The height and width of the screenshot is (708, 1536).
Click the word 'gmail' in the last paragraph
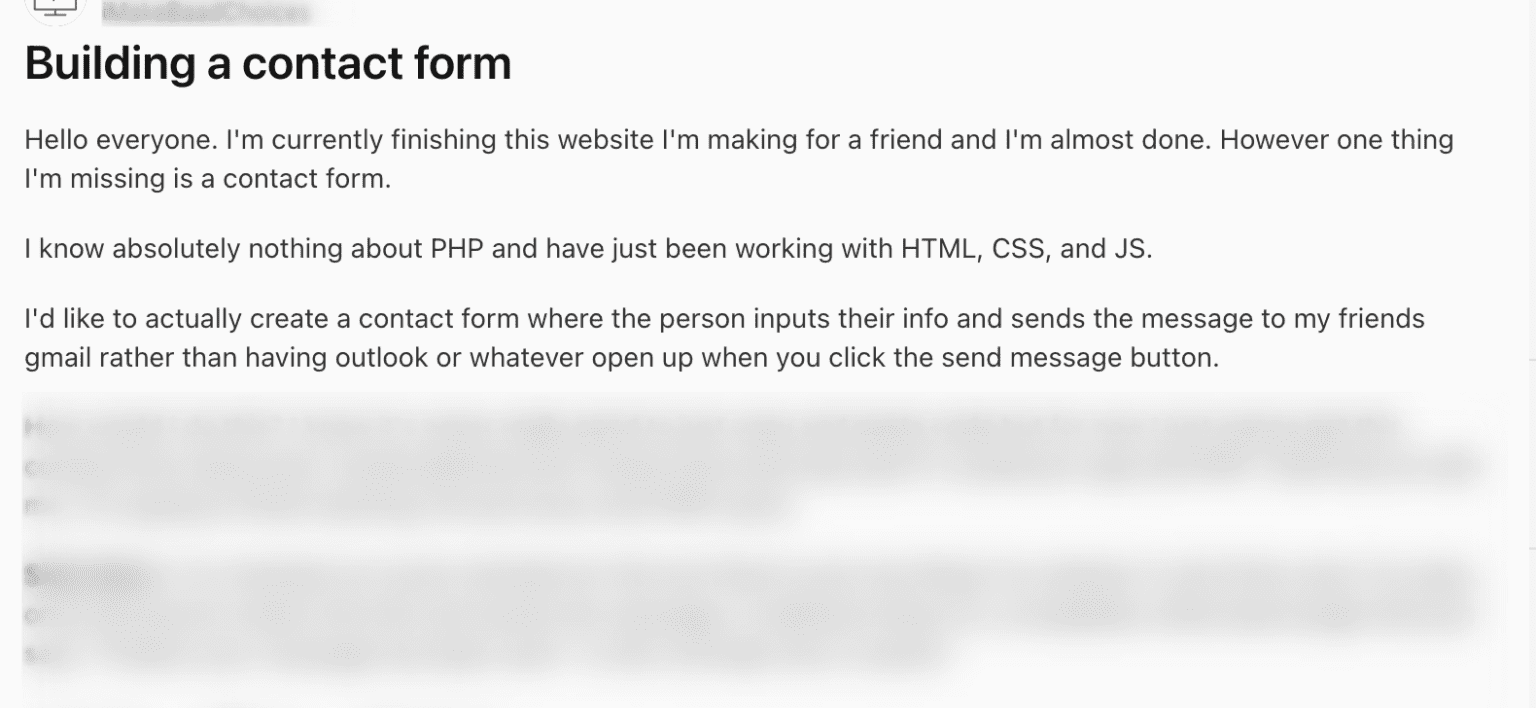pyautogui.click(x=57, y=358)
